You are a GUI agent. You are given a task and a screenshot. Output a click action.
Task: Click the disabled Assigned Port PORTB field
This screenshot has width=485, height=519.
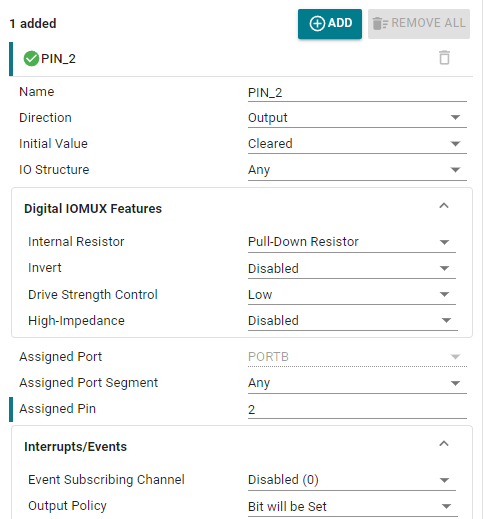[357, 357]
